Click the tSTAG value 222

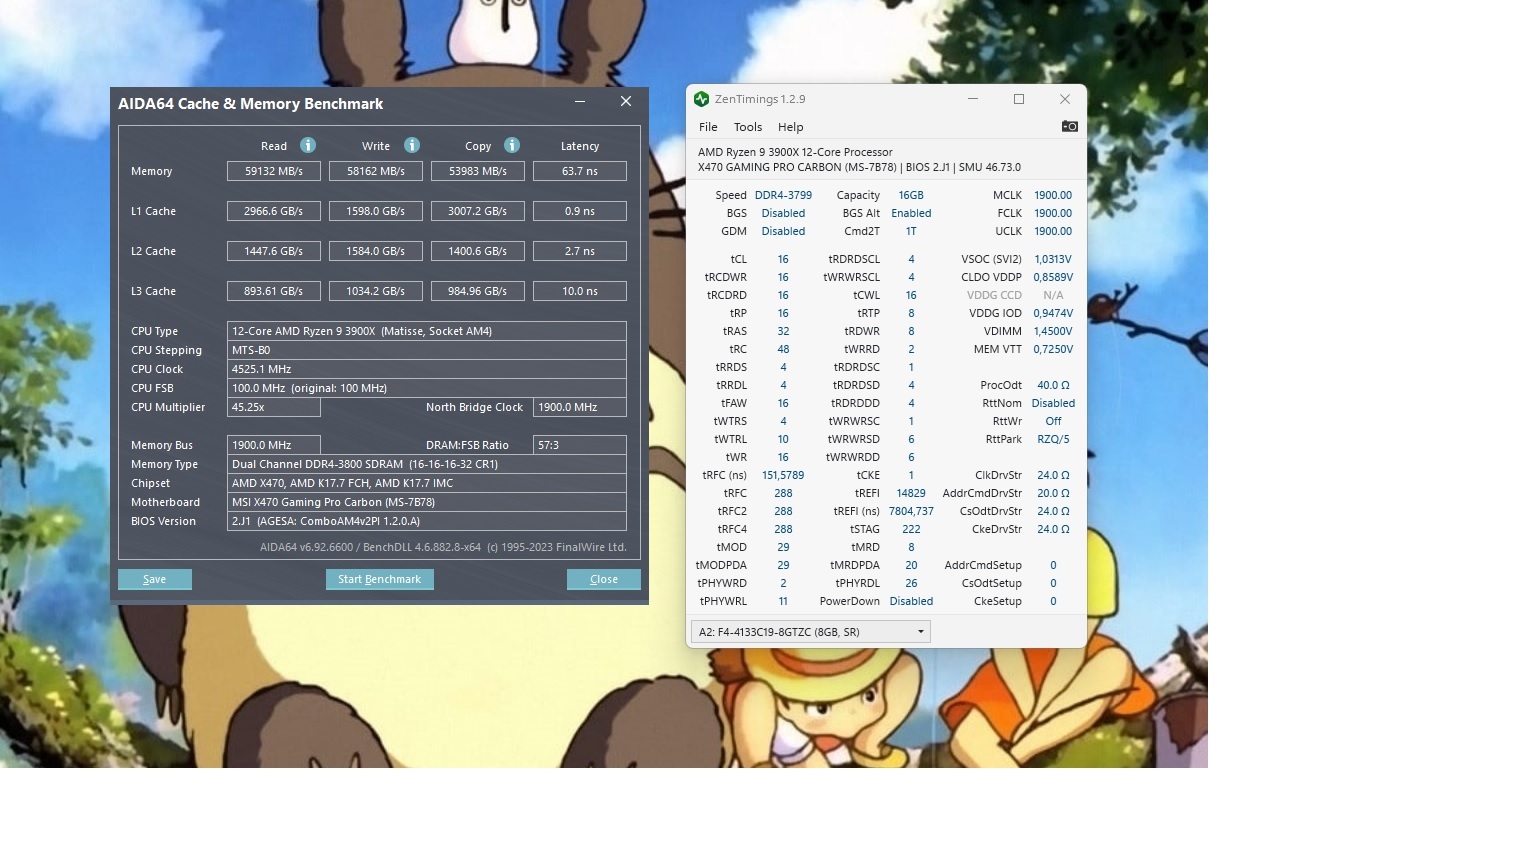coord(911,529)
